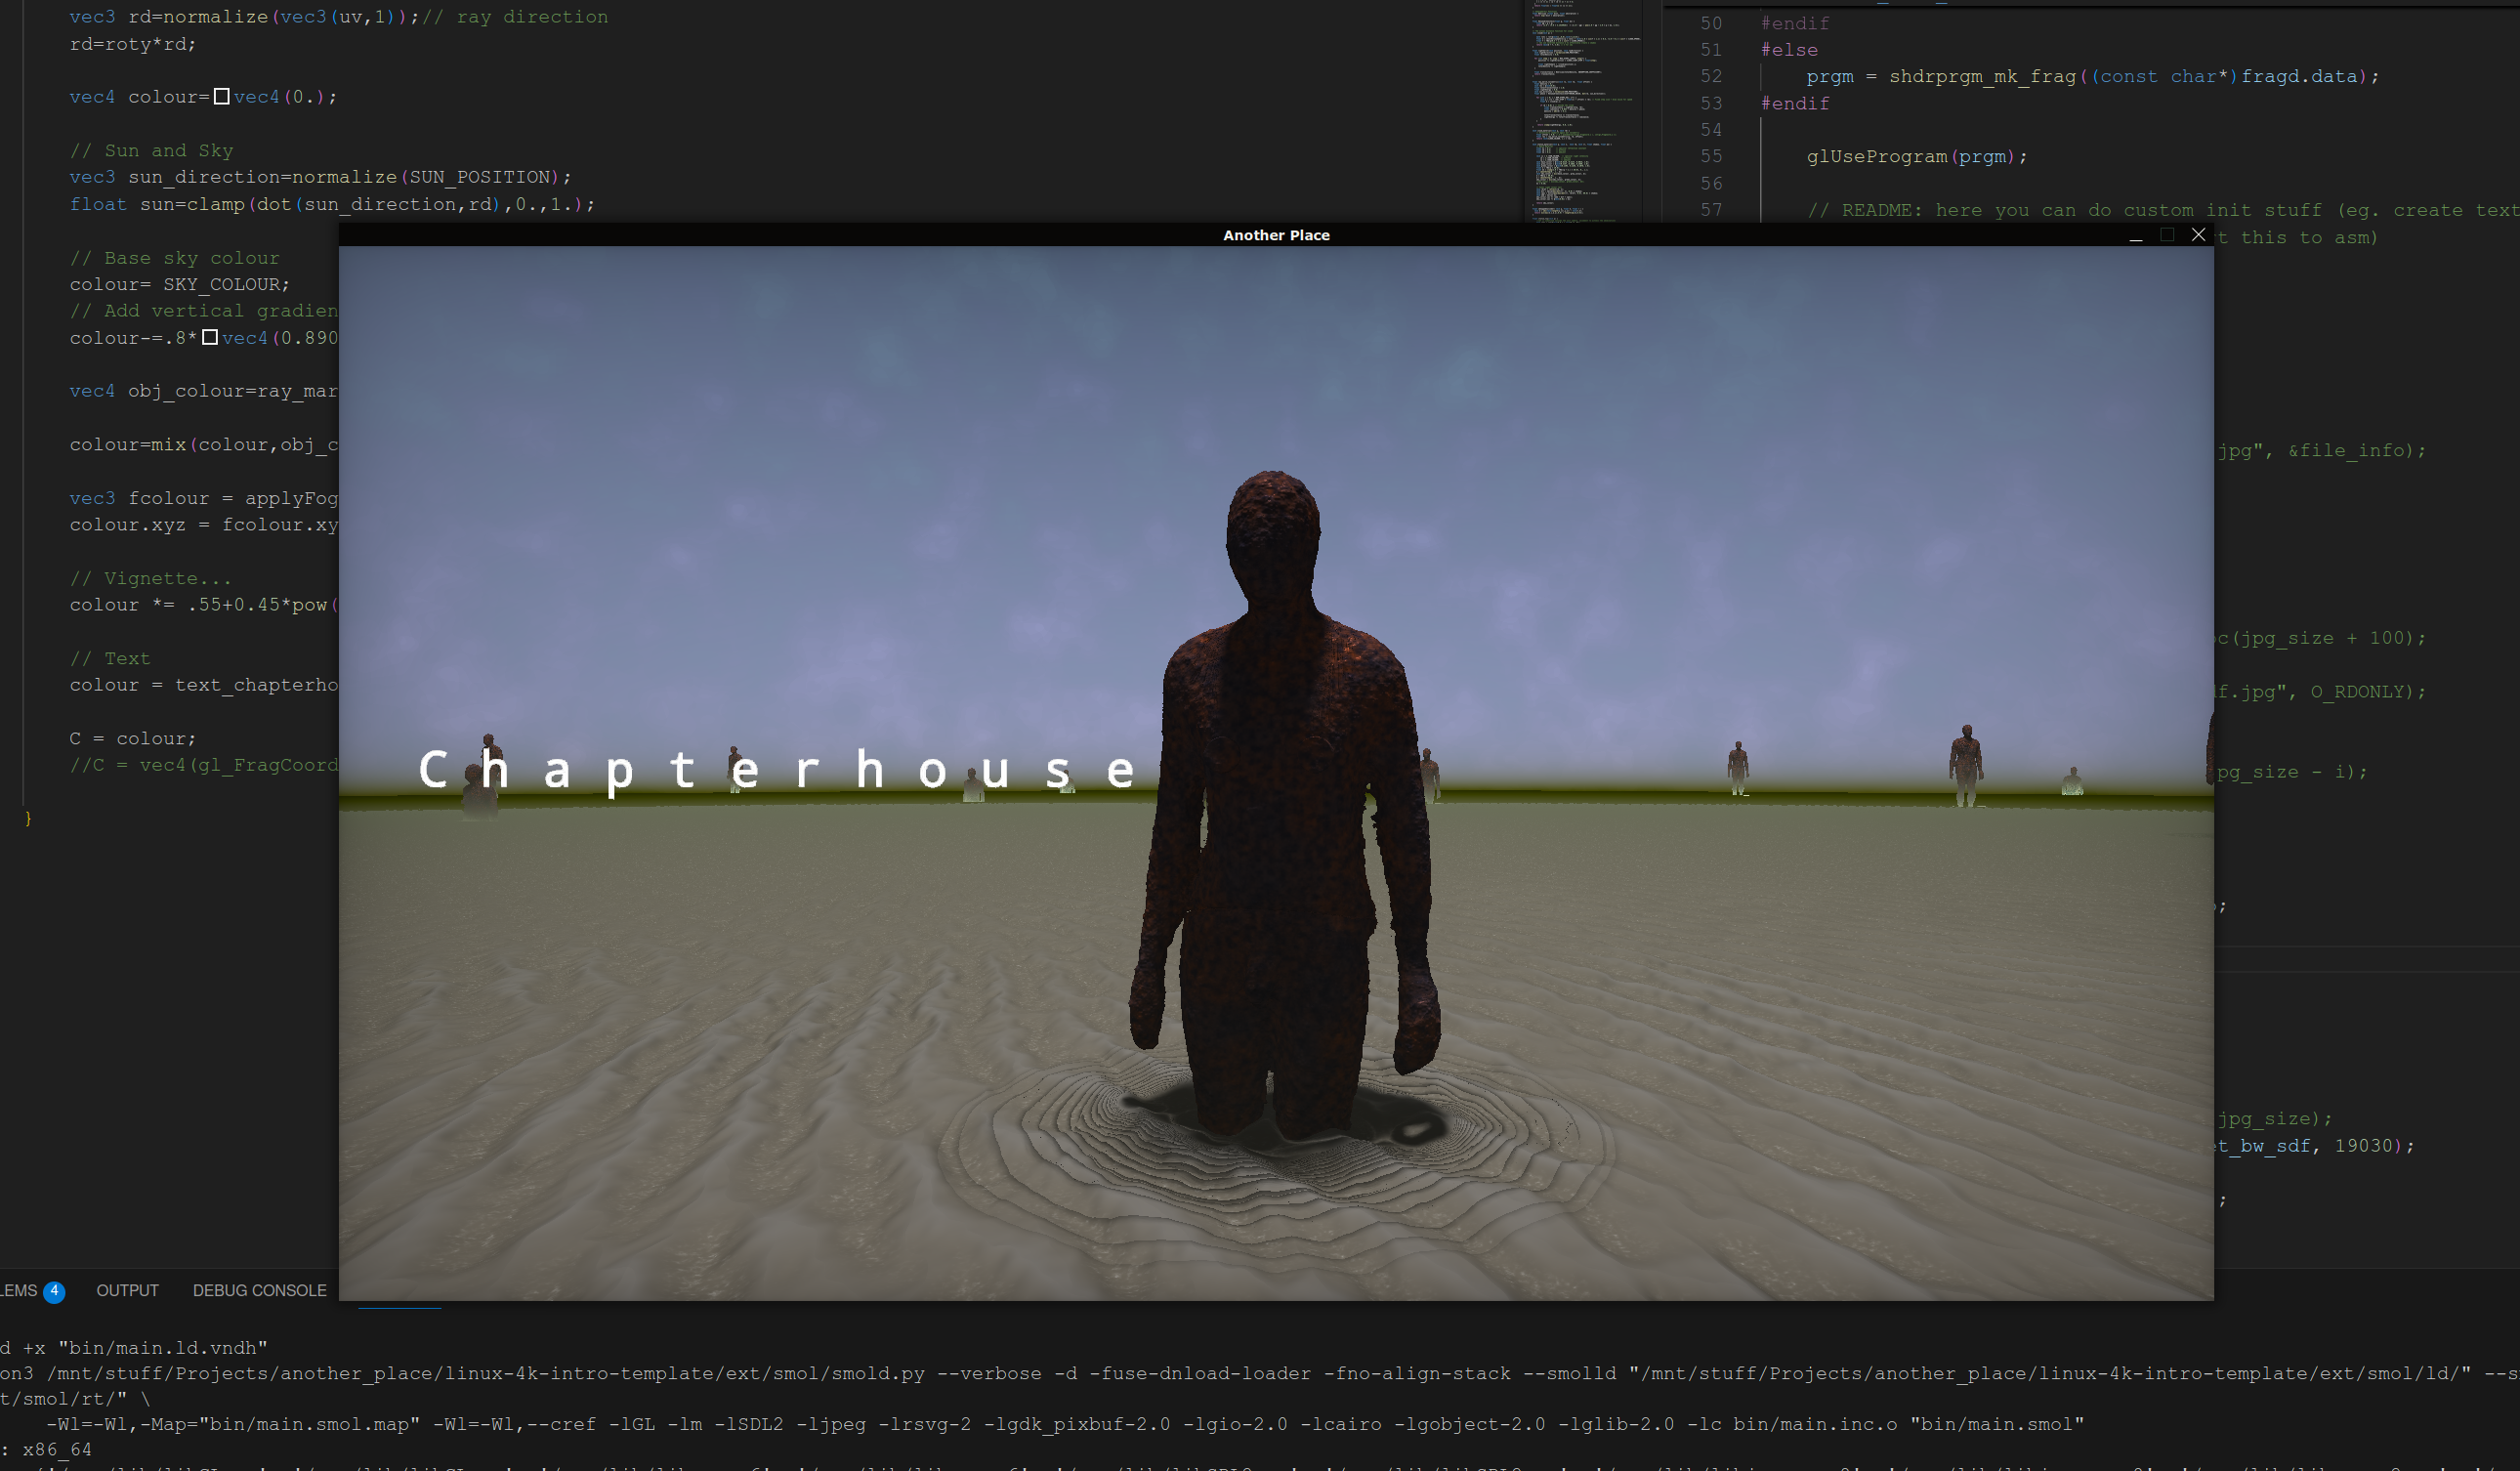The width and height of the screenshot is (2520, 1471).
Task: Click the #else preprocessor line
Action: tap(1789, 50)
